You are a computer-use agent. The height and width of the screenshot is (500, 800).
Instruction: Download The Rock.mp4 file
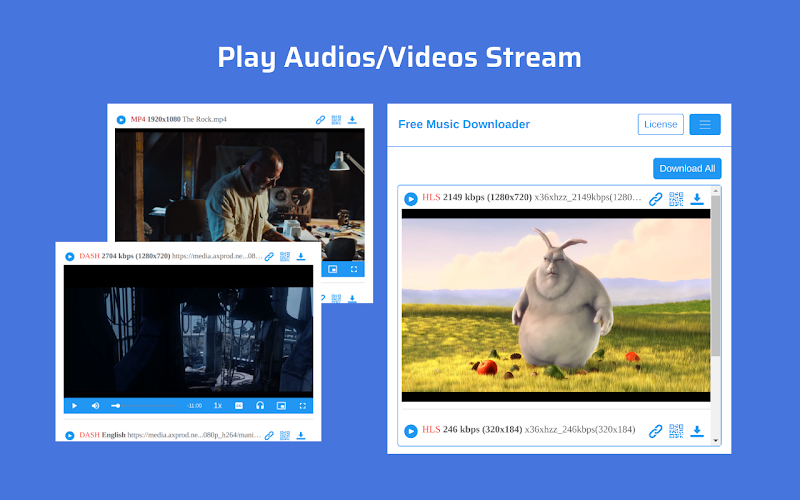pyautogui.click(x=352, y=120)
